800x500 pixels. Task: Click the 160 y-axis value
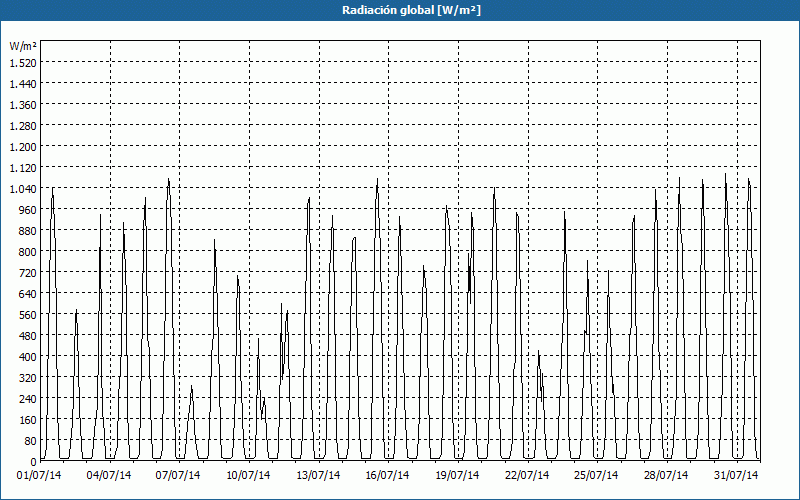tap(28, 419)
